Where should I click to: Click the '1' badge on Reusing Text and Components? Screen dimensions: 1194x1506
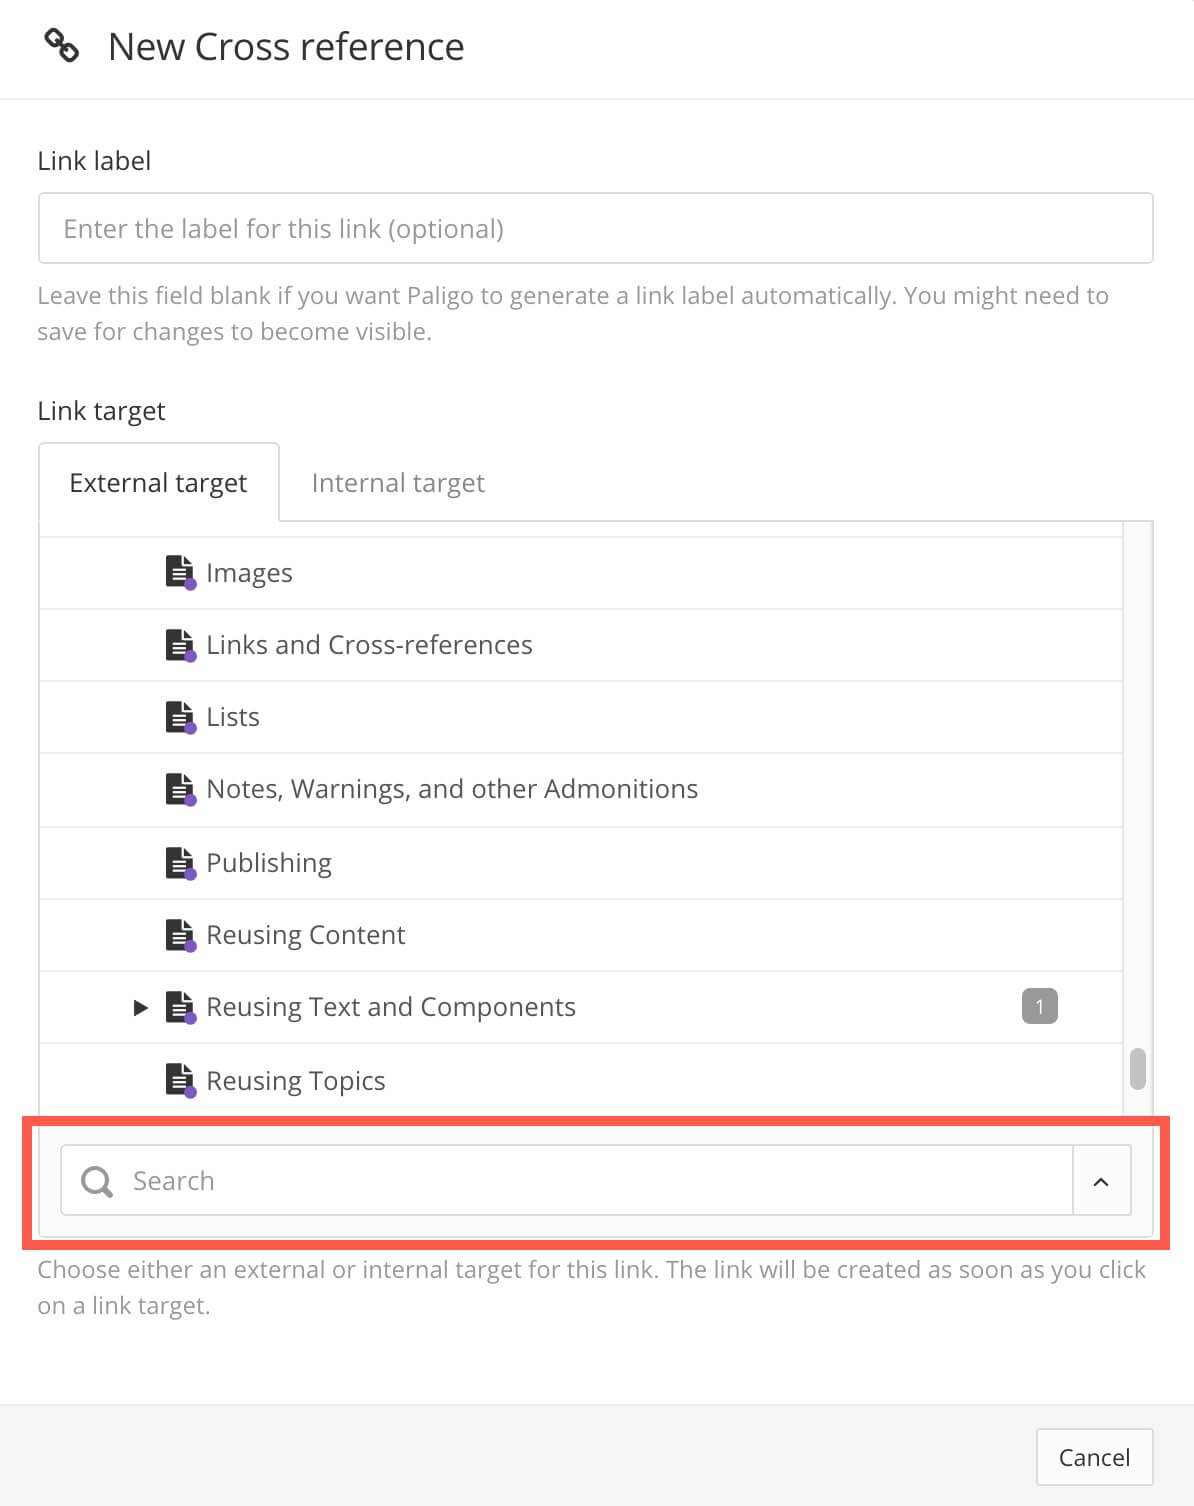1040,1007
